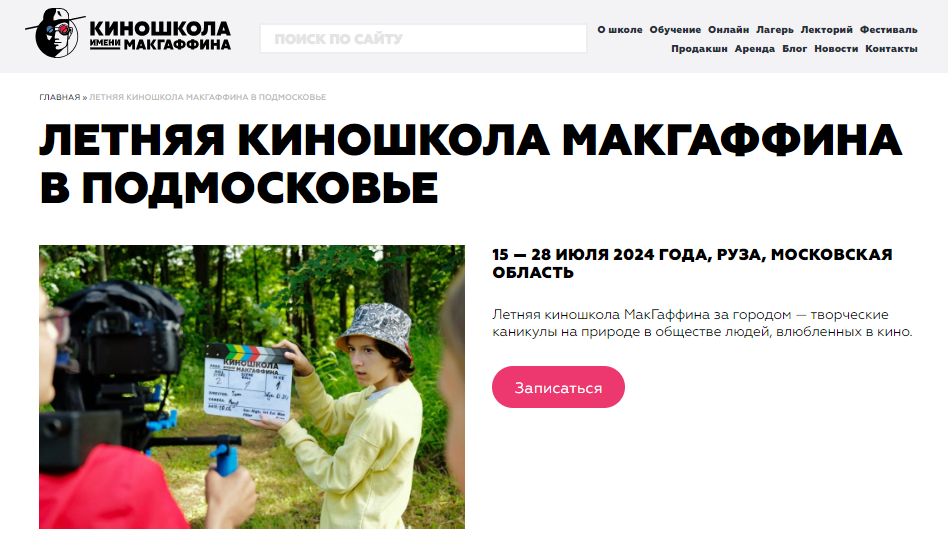Click the pink 'Записаться' button

[x=558, y=387]
